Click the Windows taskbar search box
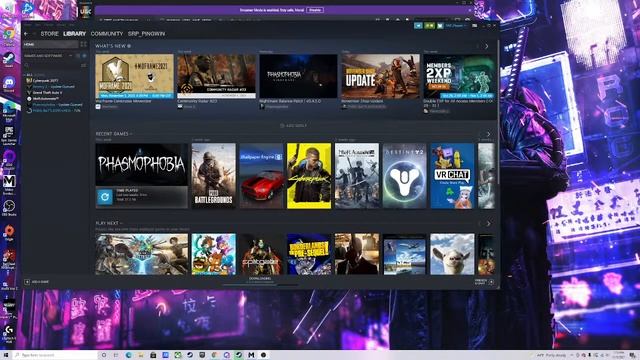Screen dimensions: 640x360 point(55,355)
